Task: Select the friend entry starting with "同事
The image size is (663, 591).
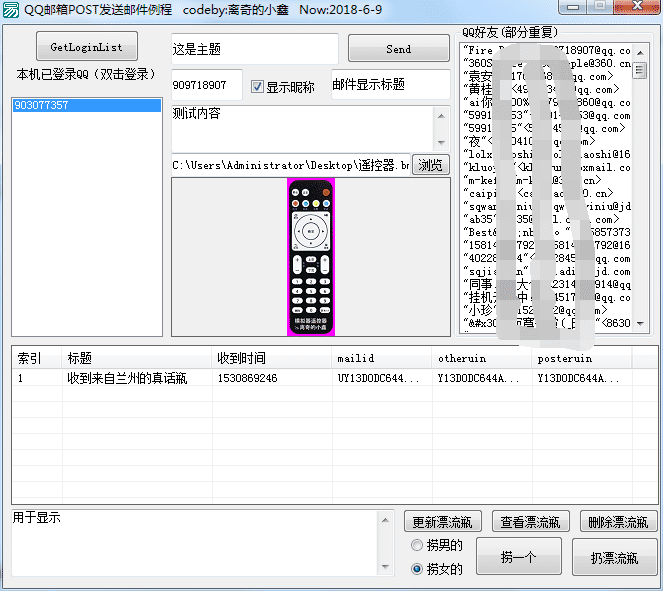Action: (547, 284)
